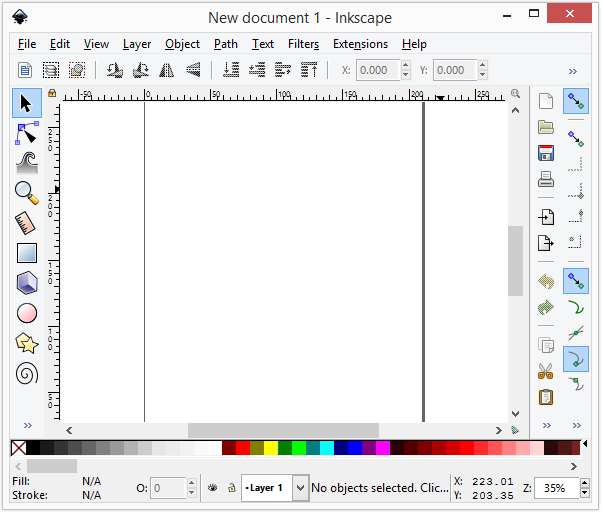
Task: Open the Filters menu
Action: (x=304, y=44)
